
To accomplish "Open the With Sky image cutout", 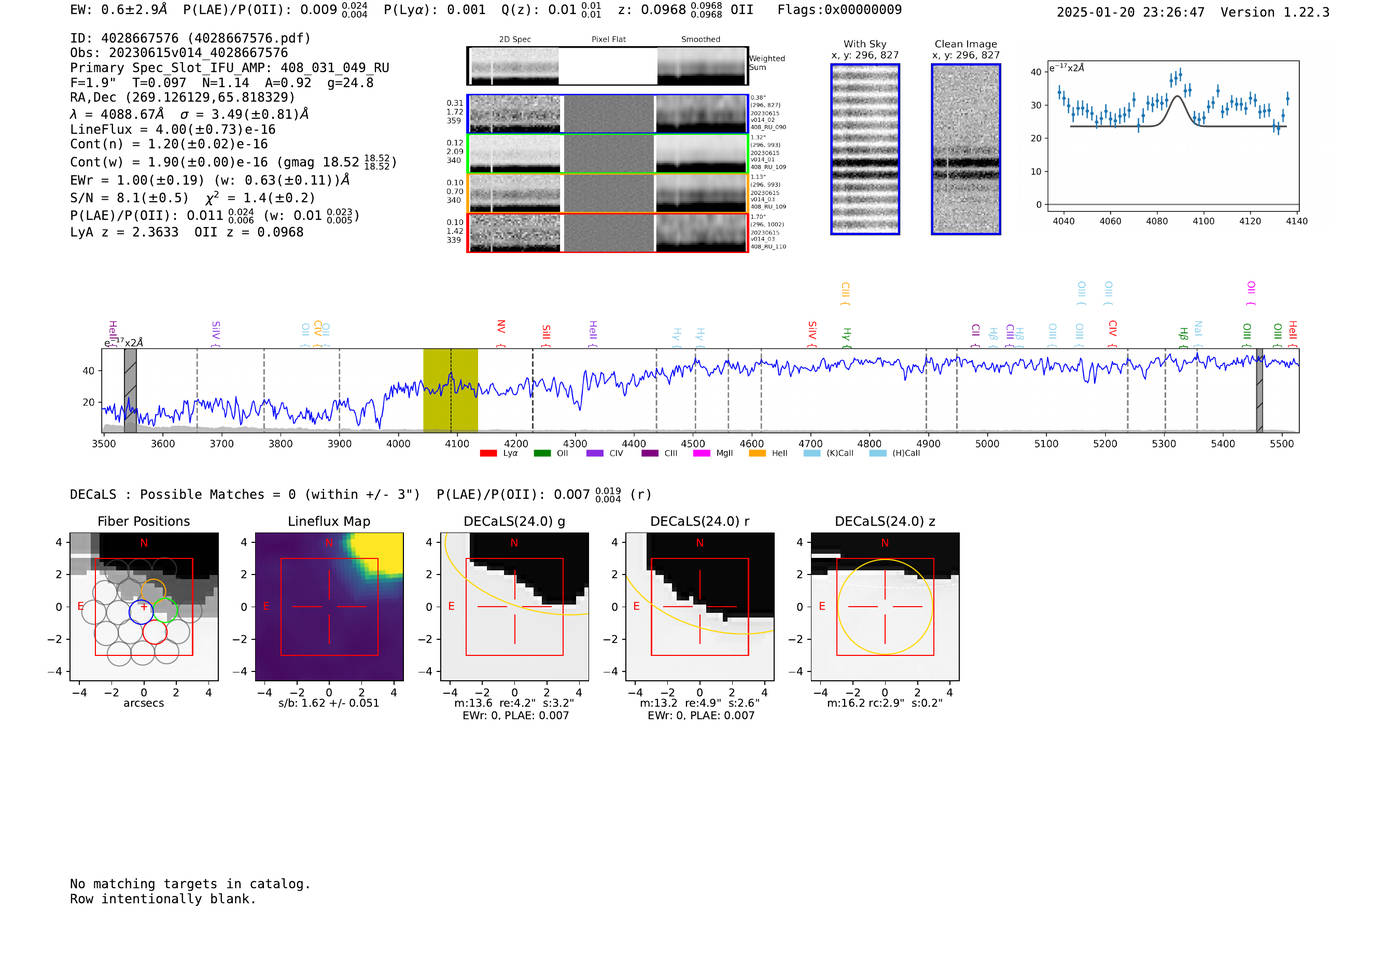I will (x=865, y=149).
